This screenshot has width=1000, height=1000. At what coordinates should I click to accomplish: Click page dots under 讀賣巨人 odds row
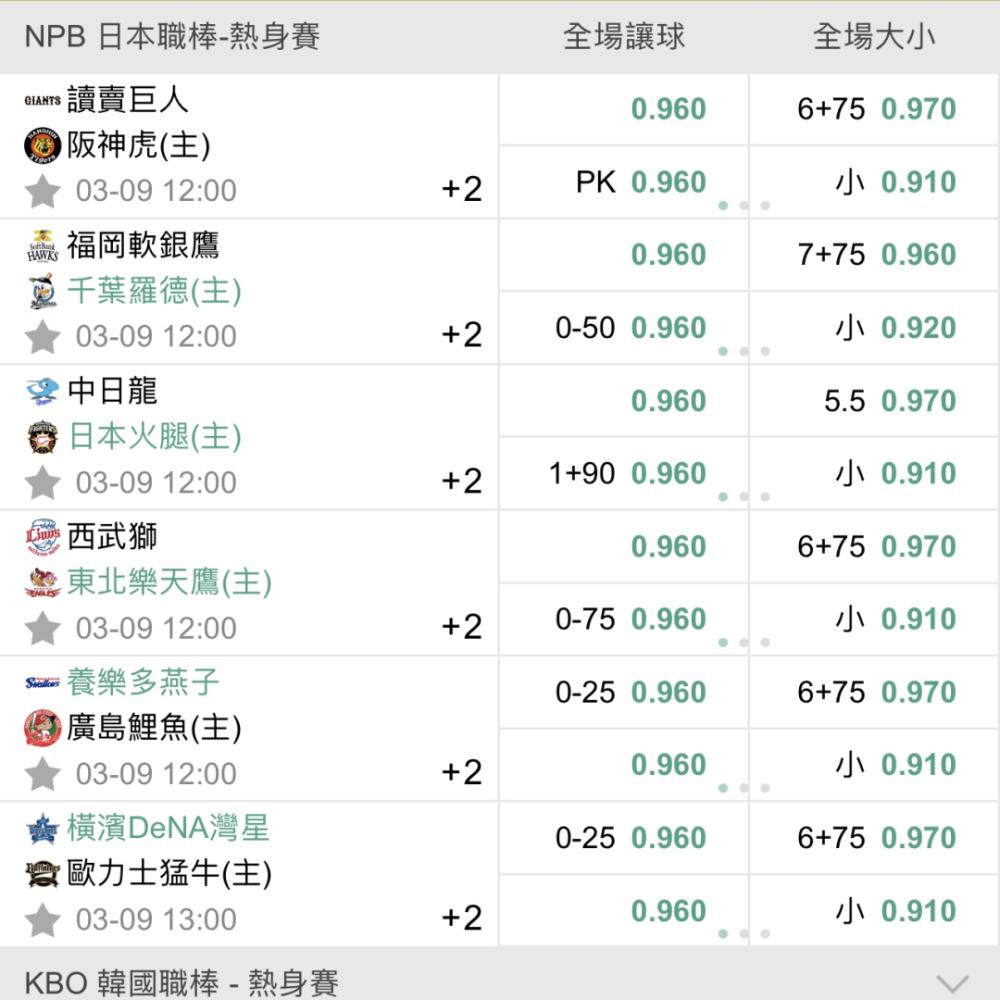pyautogui.click(x=743, y=206)
